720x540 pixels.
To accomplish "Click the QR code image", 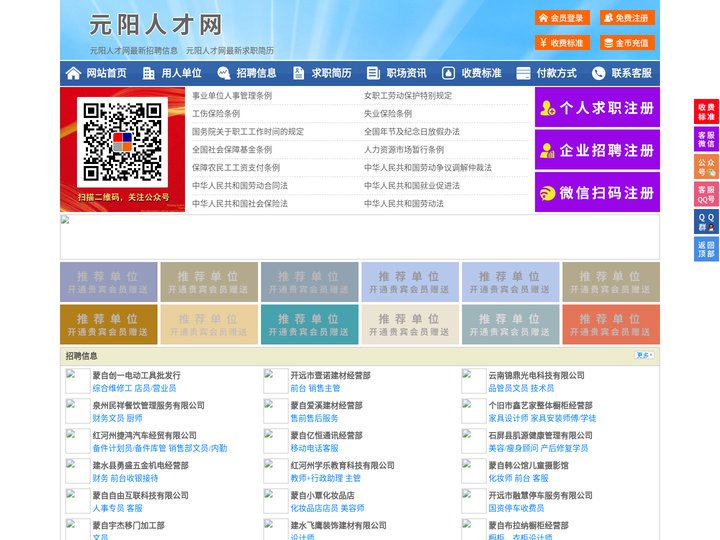I will [122, 142].
